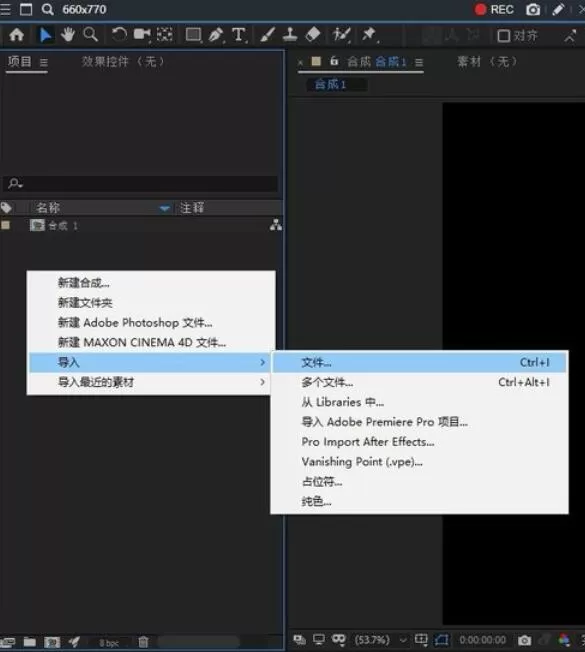The height and width of the screenshot is (652, 585).
Task: Enable the 对齐 snapping checkbox
Action: pyautogui.click(x=504, y=36)
